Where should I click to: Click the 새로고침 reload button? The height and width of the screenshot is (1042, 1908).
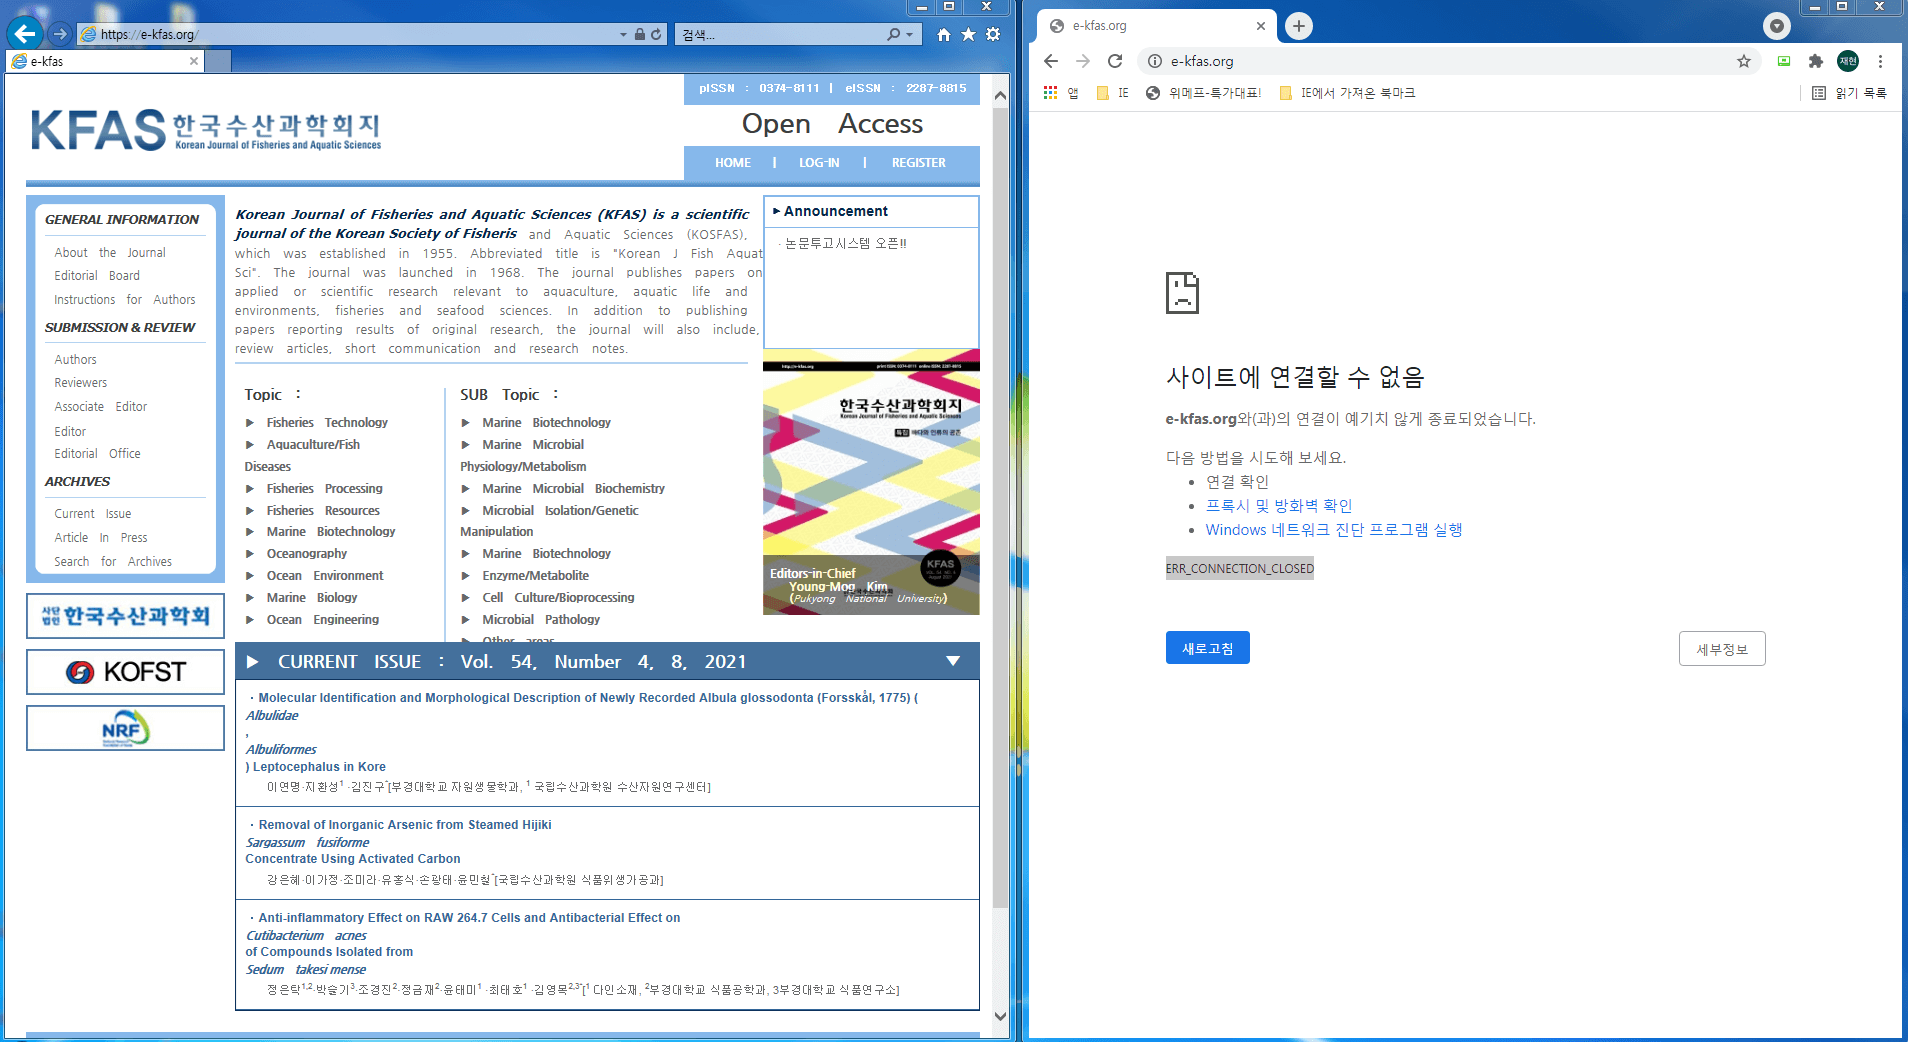click(x=1207, y=648)
